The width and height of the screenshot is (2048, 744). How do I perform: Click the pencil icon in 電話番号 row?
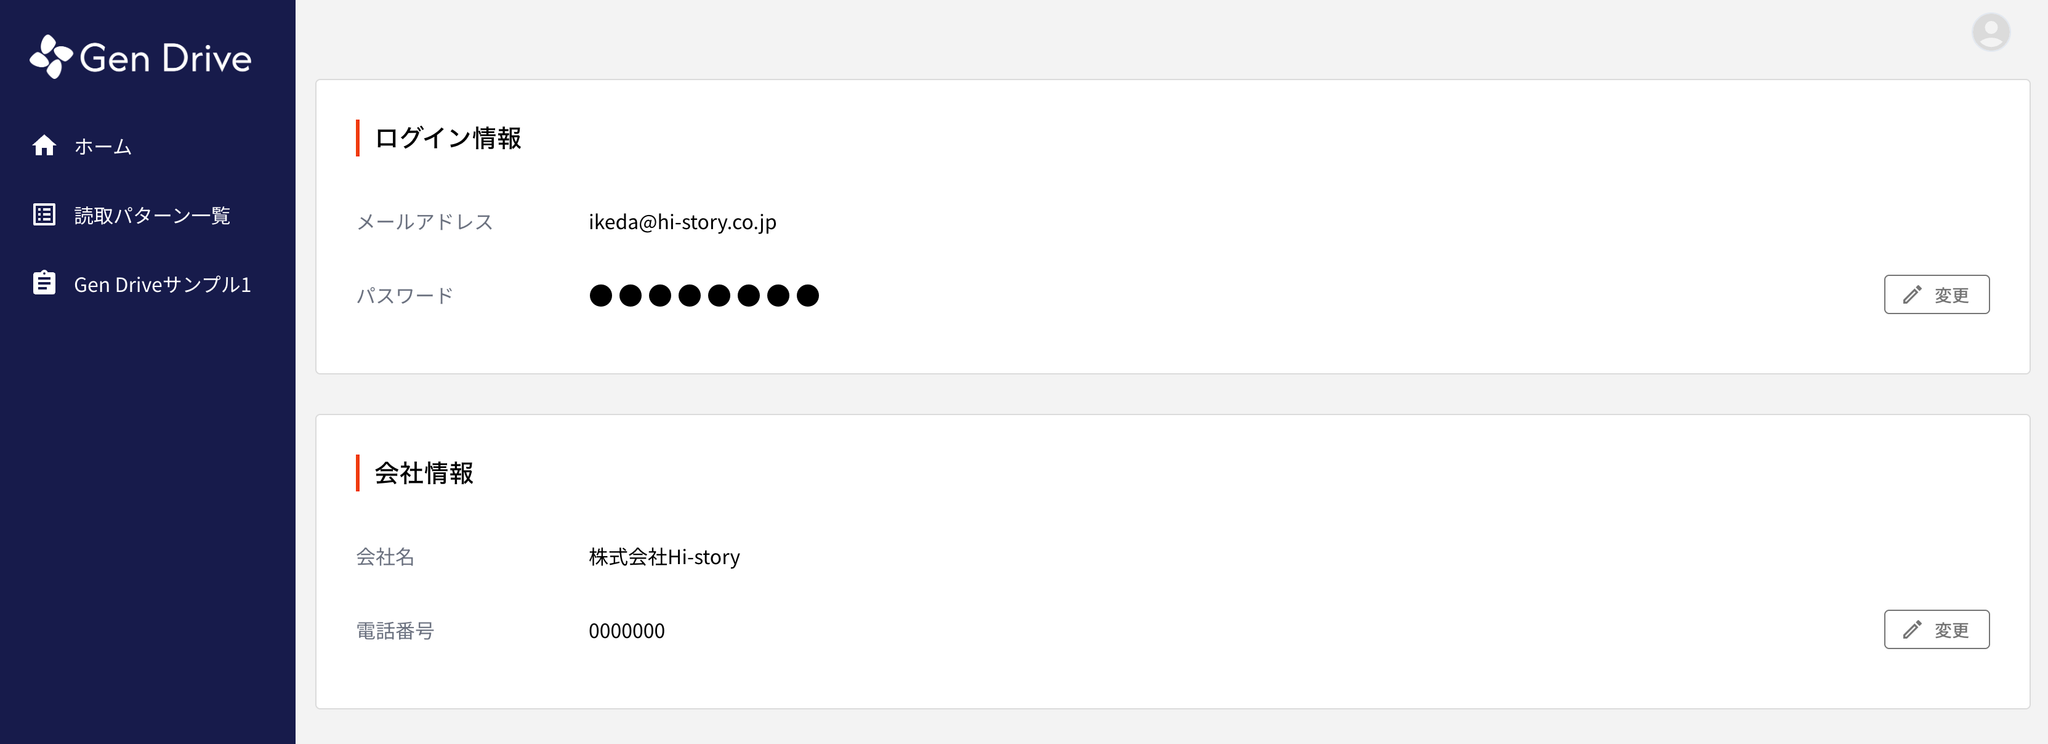1912,630
